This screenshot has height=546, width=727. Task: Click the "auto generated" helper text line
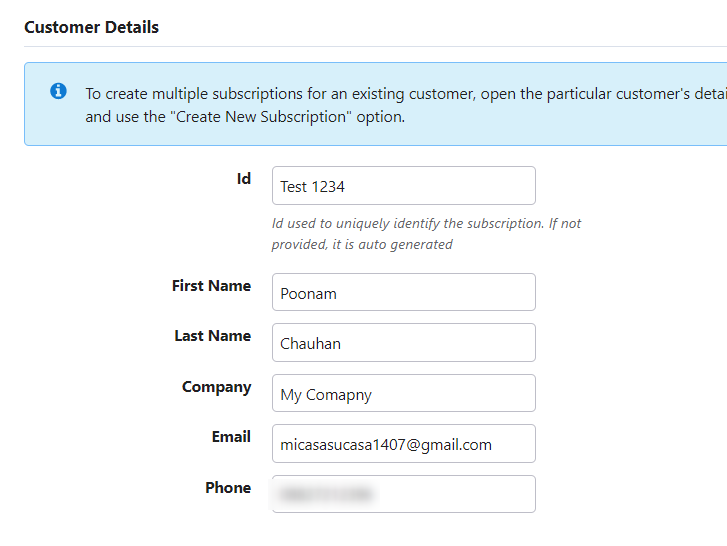point(362,244)
